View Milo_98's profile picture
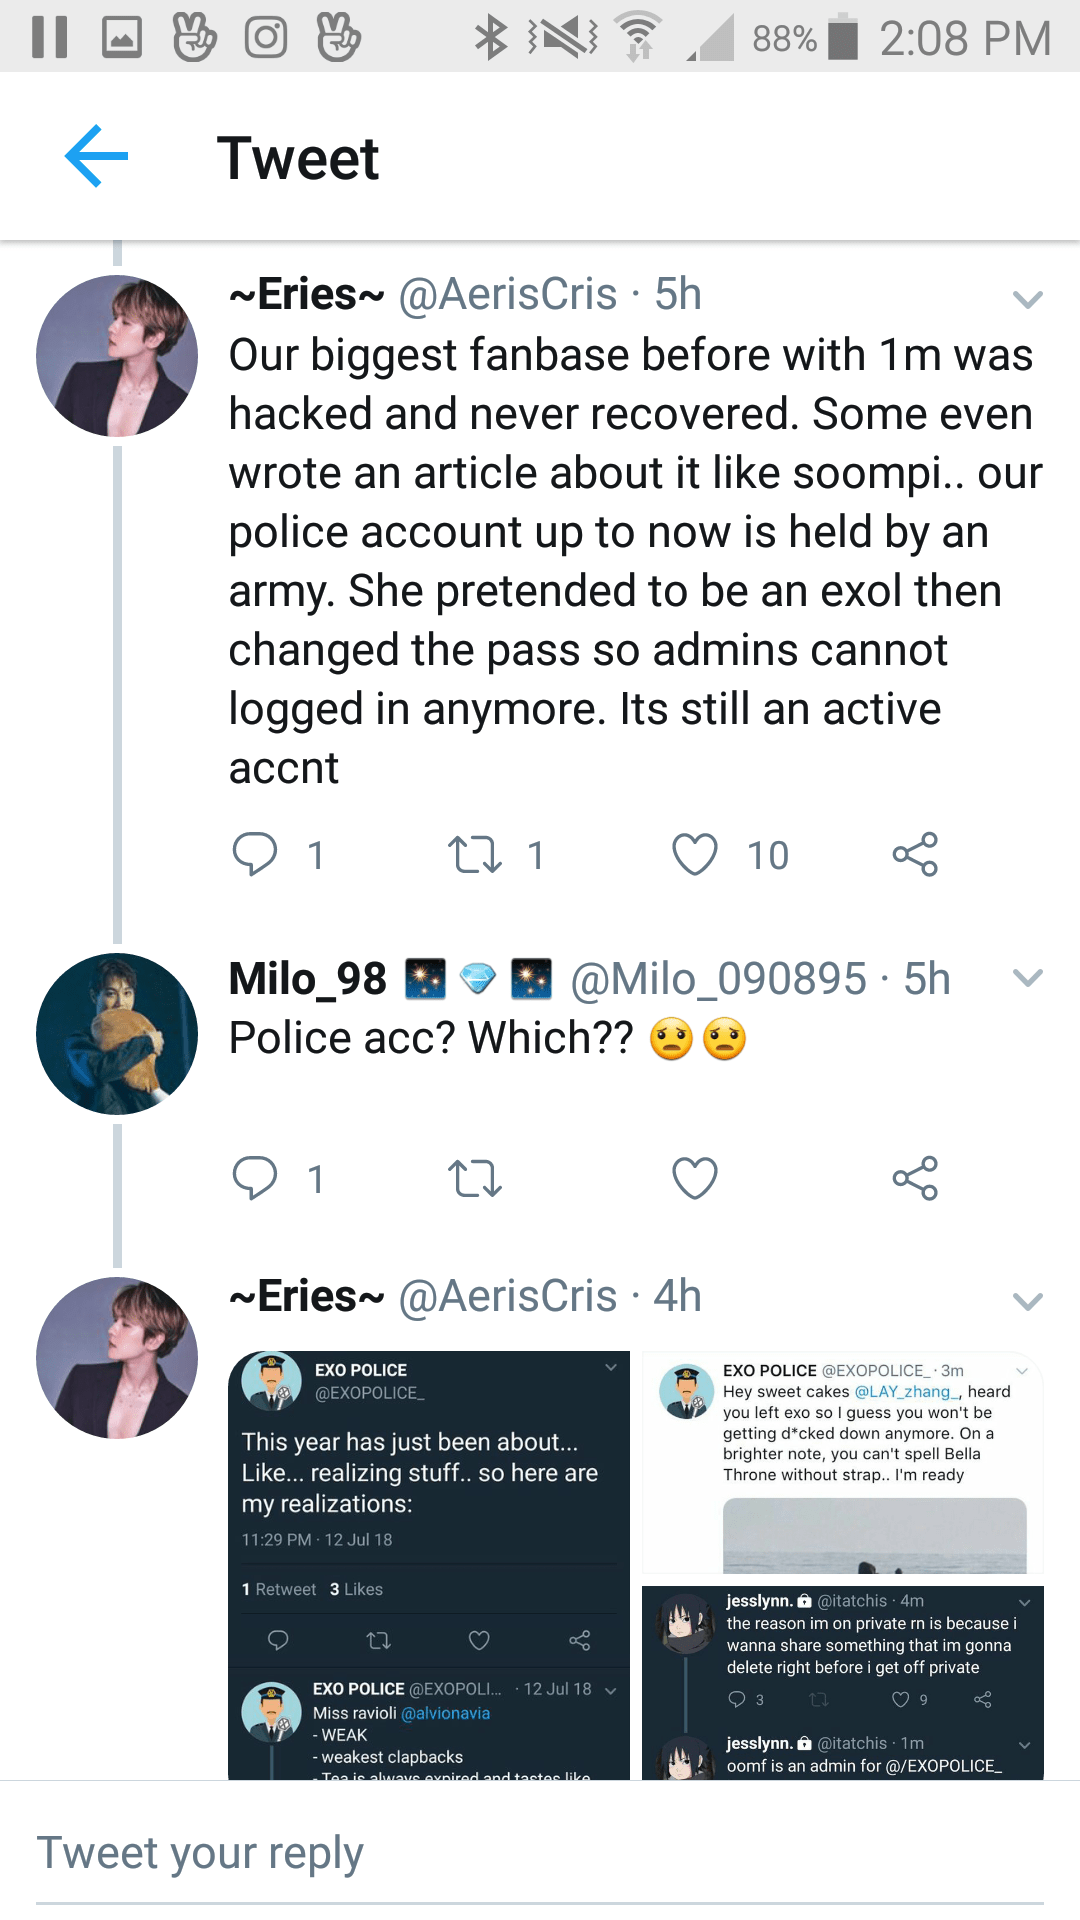Screen dimensions: 1080x1920 point(117,1034)
